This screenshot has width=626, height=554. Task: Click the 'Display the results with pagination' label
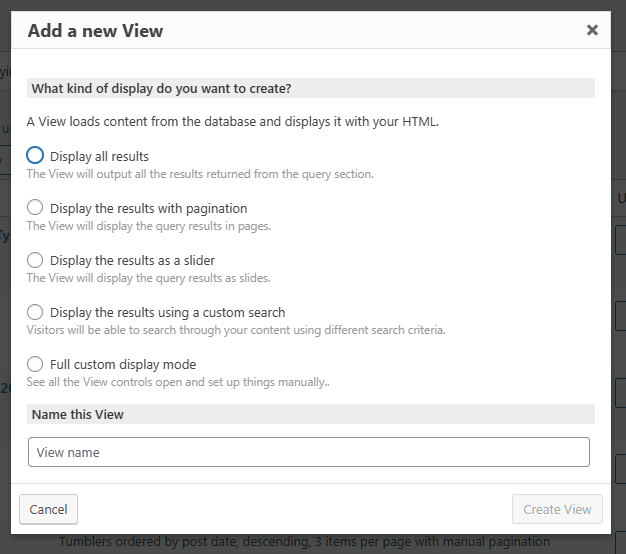point(148,208)
